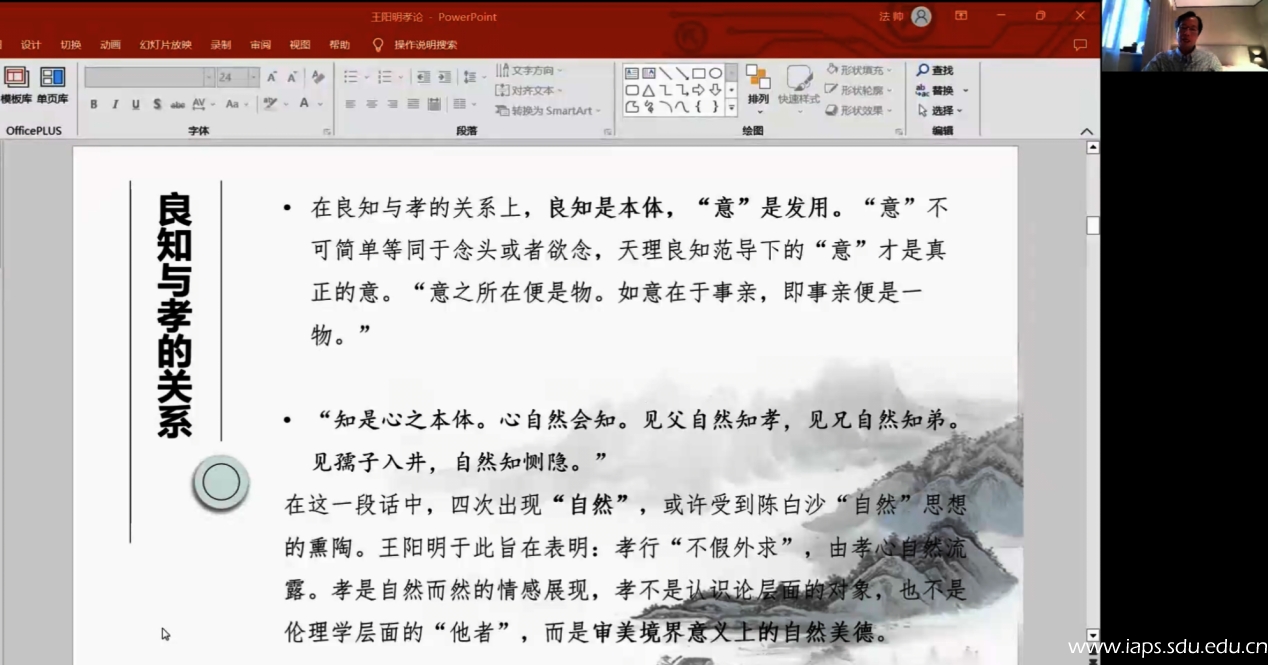Toggle strikethrough abc button

[x=178, y=104]
